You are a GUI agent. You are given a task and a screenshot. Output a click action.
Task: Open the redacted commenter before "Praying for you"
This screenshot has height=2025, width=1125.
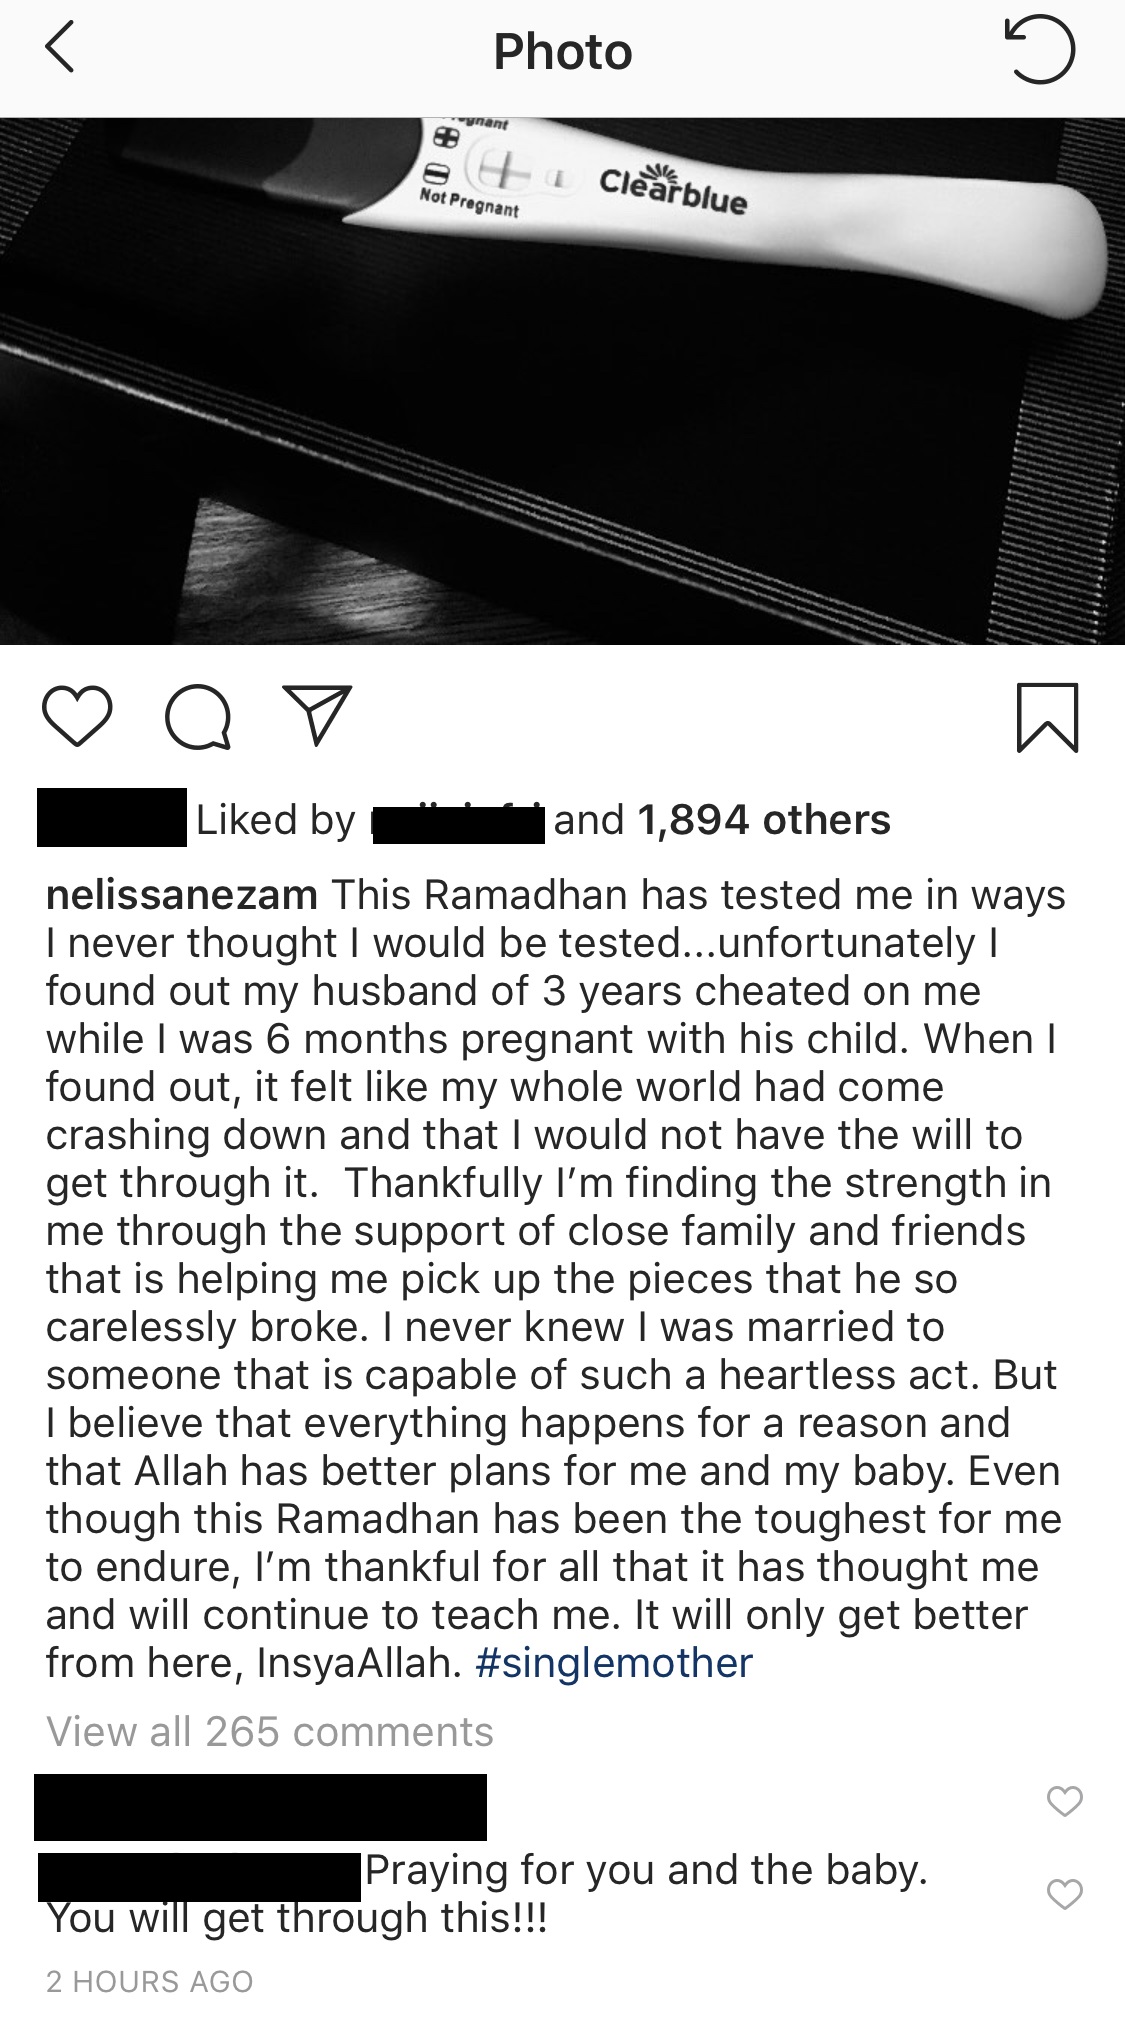pos(199,1876)
